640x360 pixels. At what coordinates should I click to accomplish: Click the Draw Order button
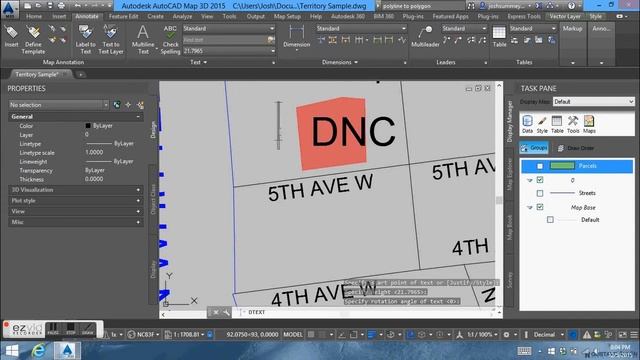coord(576,148)
